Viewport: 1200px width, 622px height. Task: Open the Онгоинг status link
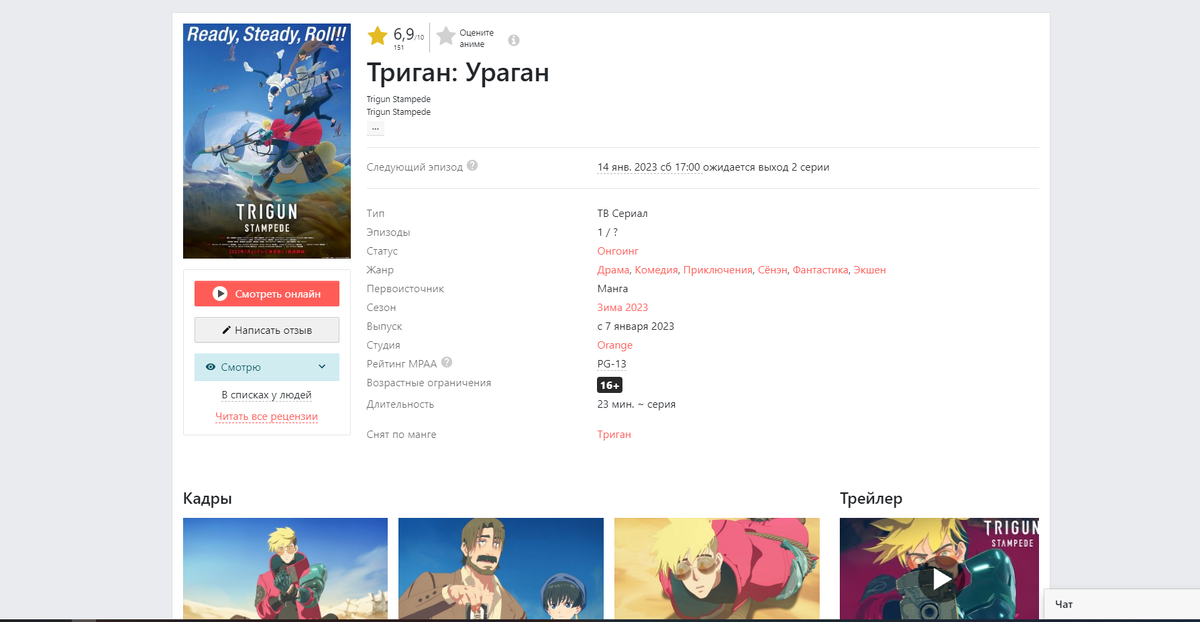617,251
